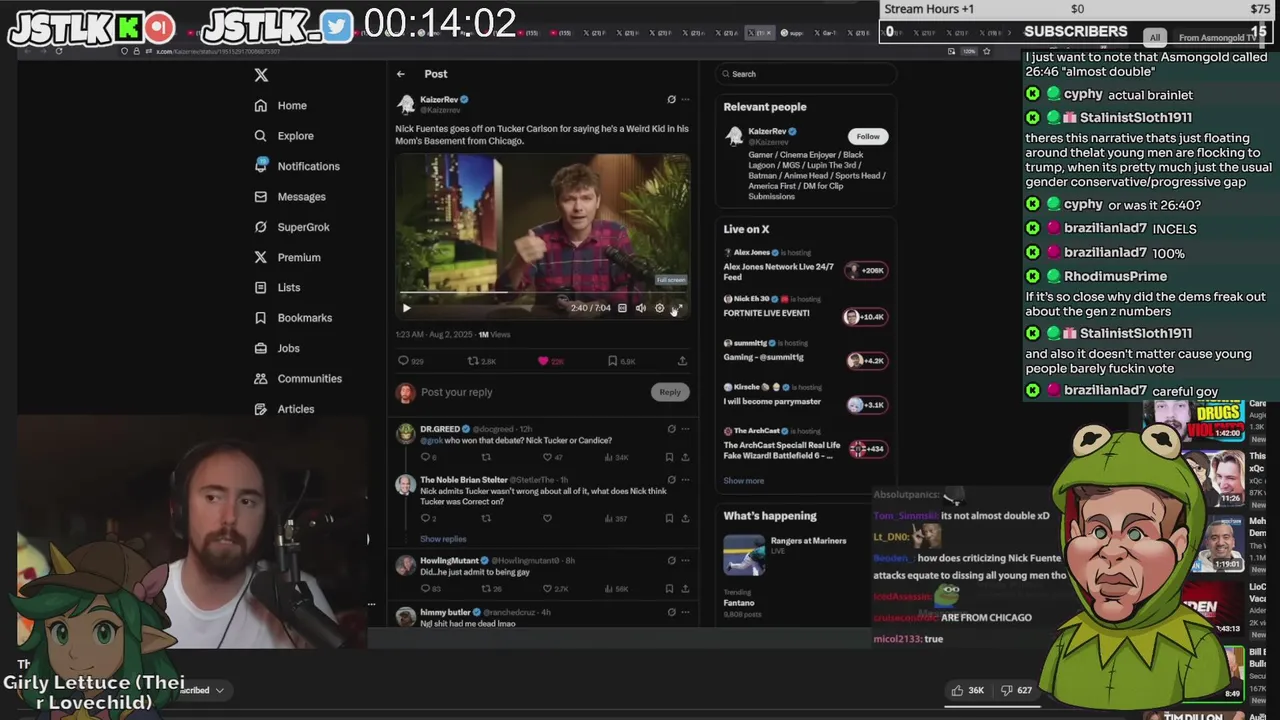Follow KaizerRev in Relevant people
The height and width of the screenshot is (720, 1280).
pos(868,136)
